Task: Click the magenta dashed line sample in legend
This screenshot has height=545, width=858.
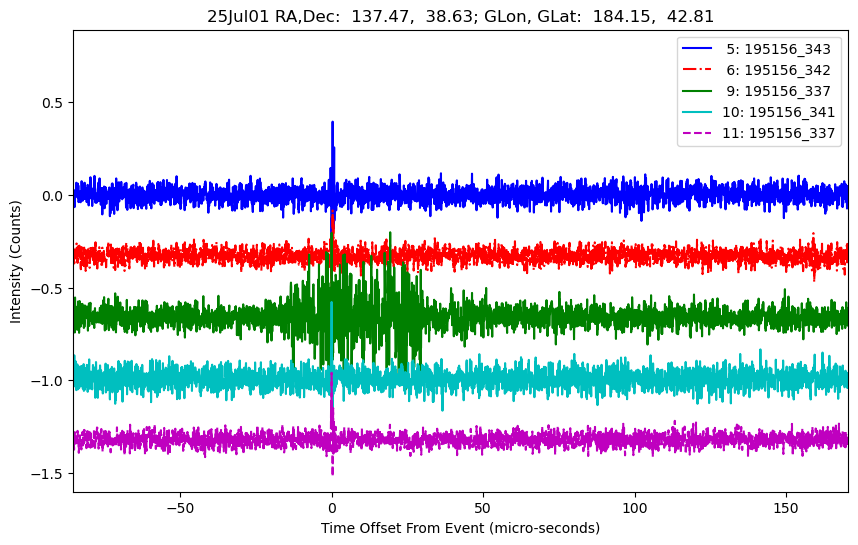Action: pyautogui.click(x=697, y=132)
